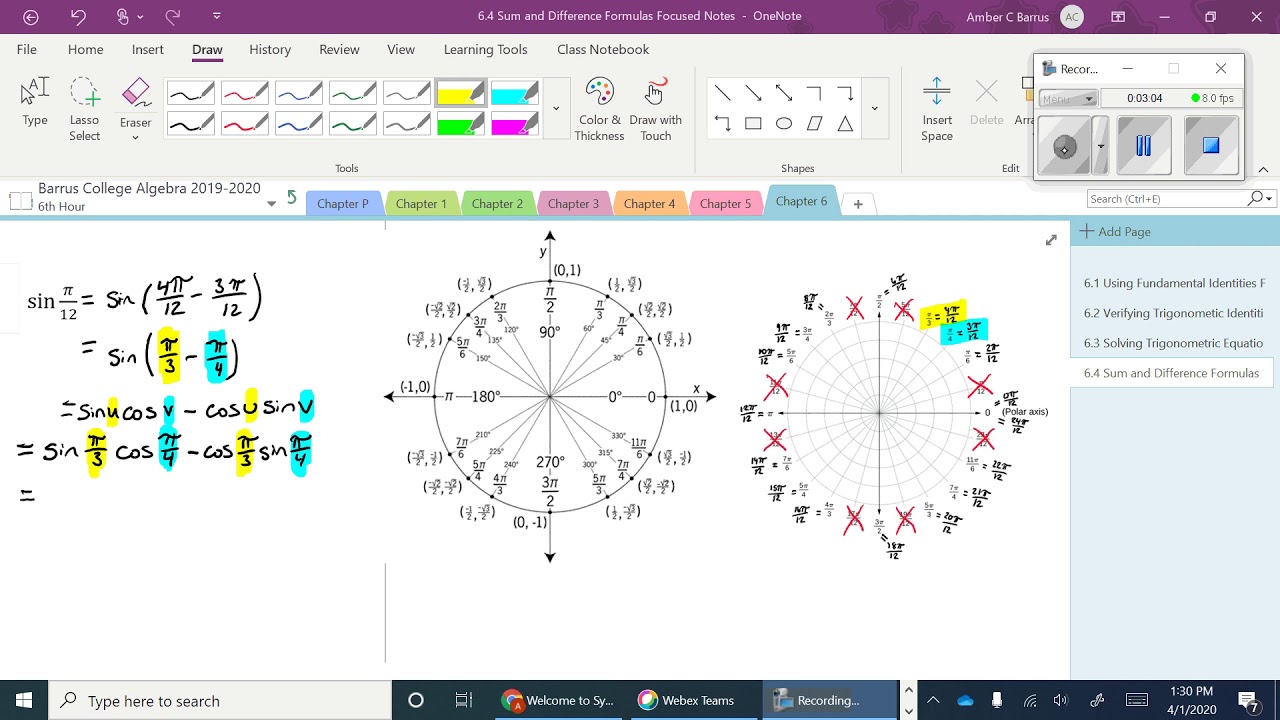Expand page to full view
Viewport: 1280px width, 720px height.
(1051, 240)
